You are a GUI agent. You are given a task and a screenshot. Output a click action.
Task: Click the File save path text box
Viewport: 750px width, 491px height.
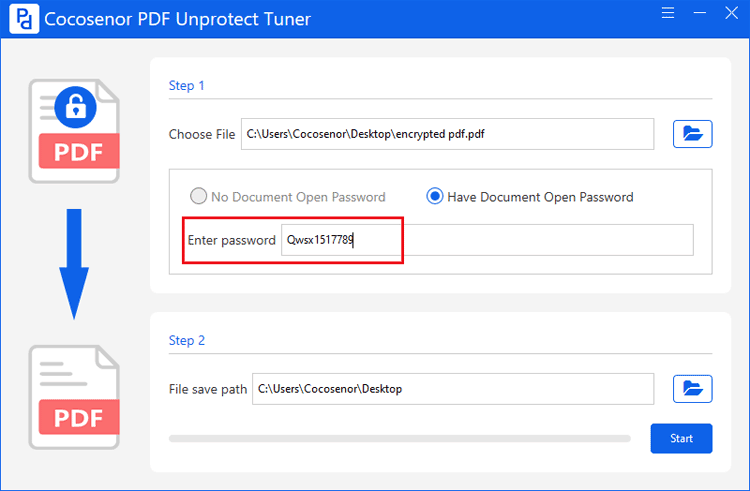(x=452, y=389)
